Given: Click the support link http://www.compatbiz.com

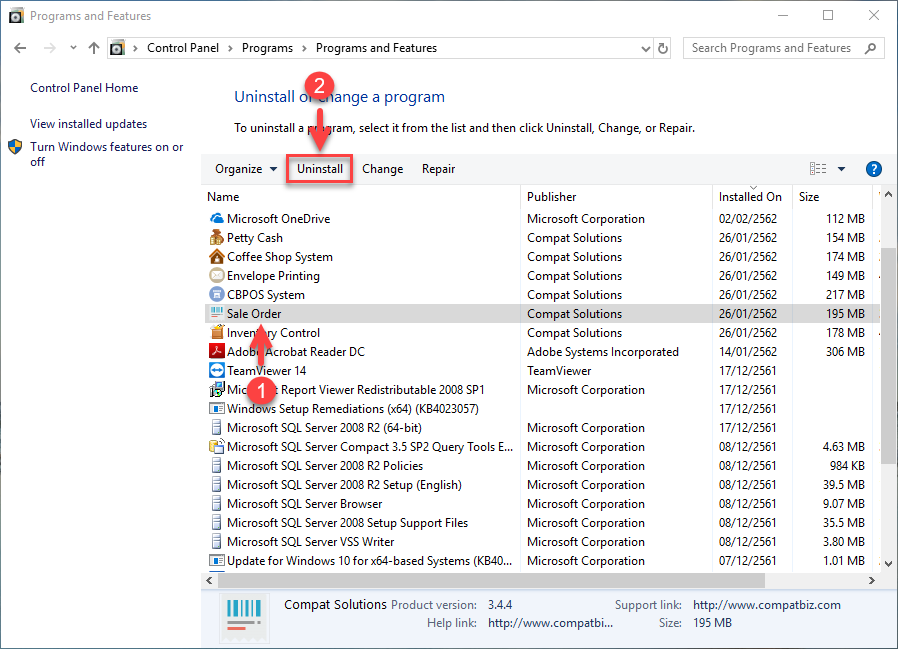Looking at the screenshot, I should click(x=766, y=605).
